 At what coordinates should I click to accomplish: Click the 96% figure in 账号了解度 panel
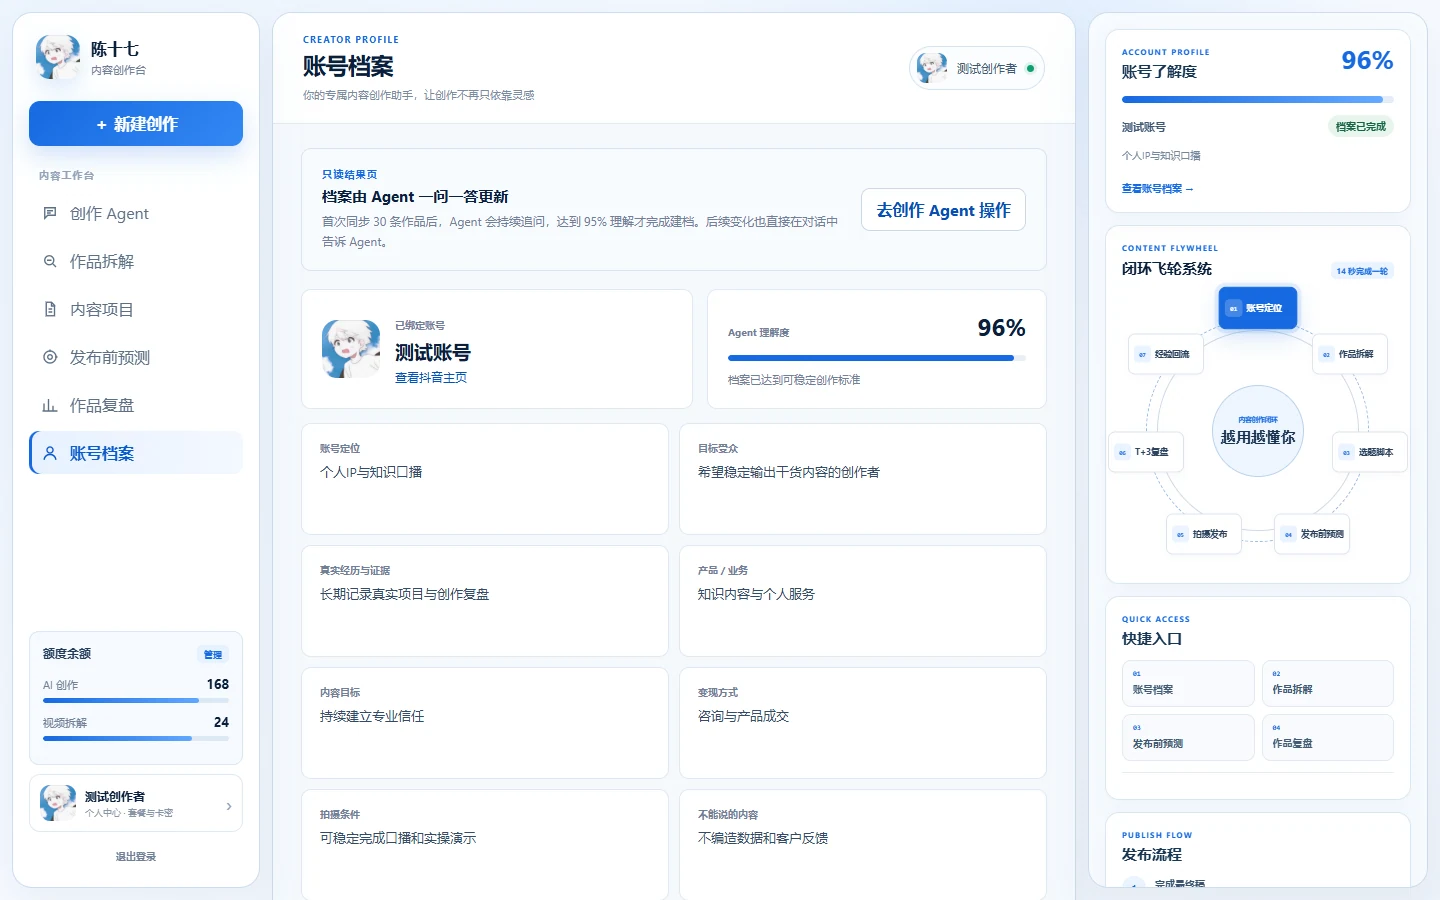coord(1367,61)
